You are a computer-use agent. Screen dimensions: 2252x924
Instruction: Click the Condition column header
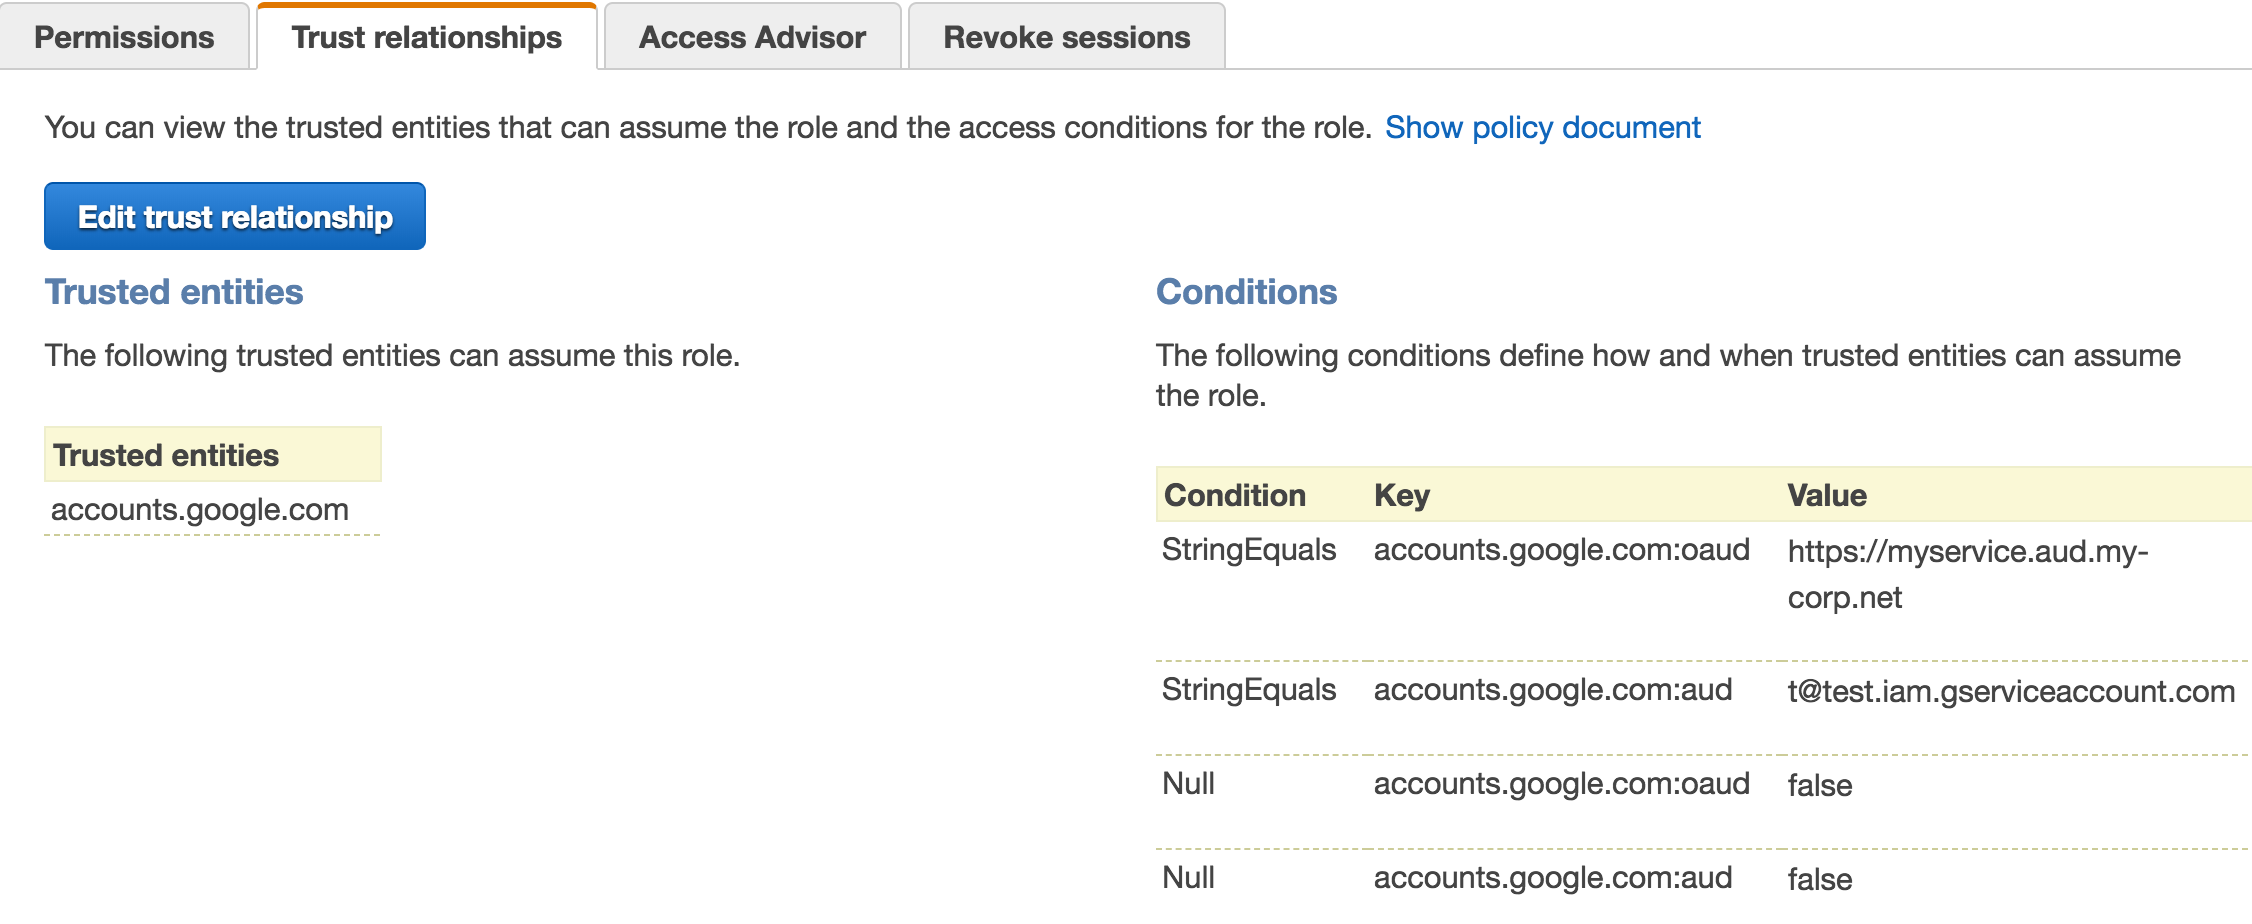[x=1235, y=495]
